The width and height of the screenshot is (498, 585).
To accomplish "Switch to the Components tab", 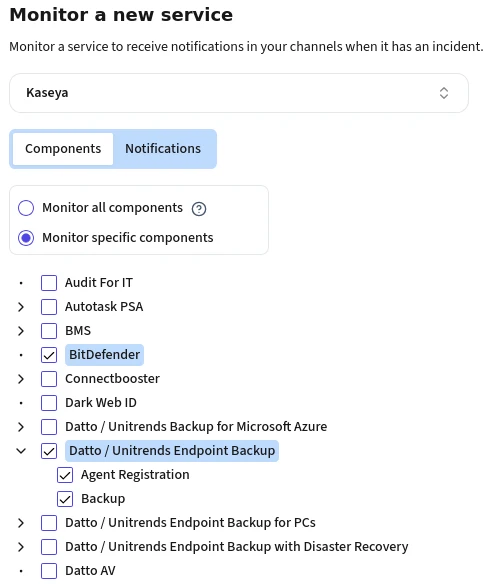I will pos(63,149).
